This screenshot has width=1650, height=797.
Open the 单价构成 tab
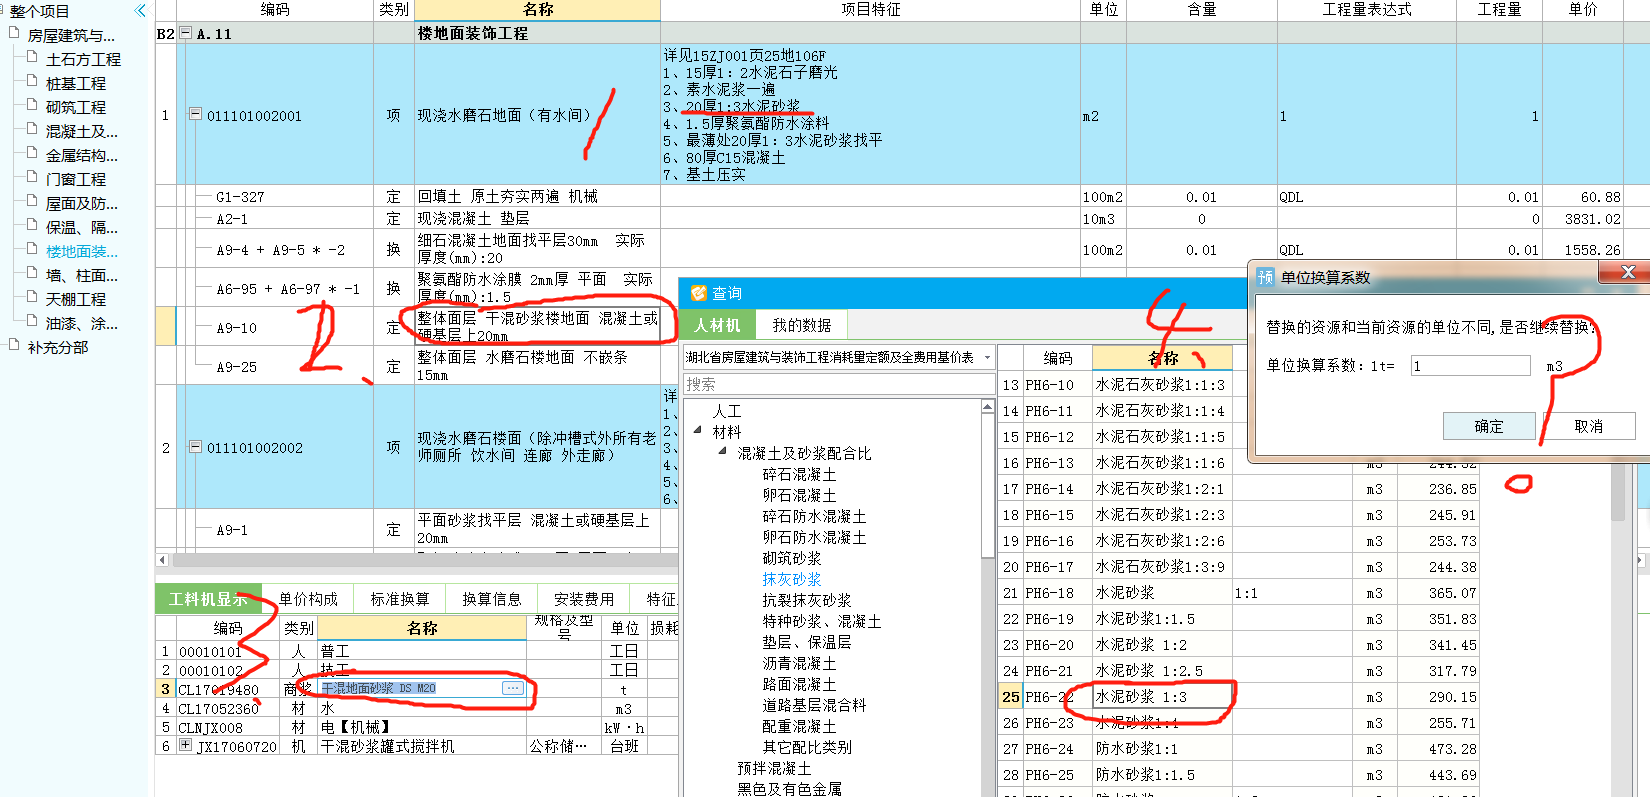(308, 599)
